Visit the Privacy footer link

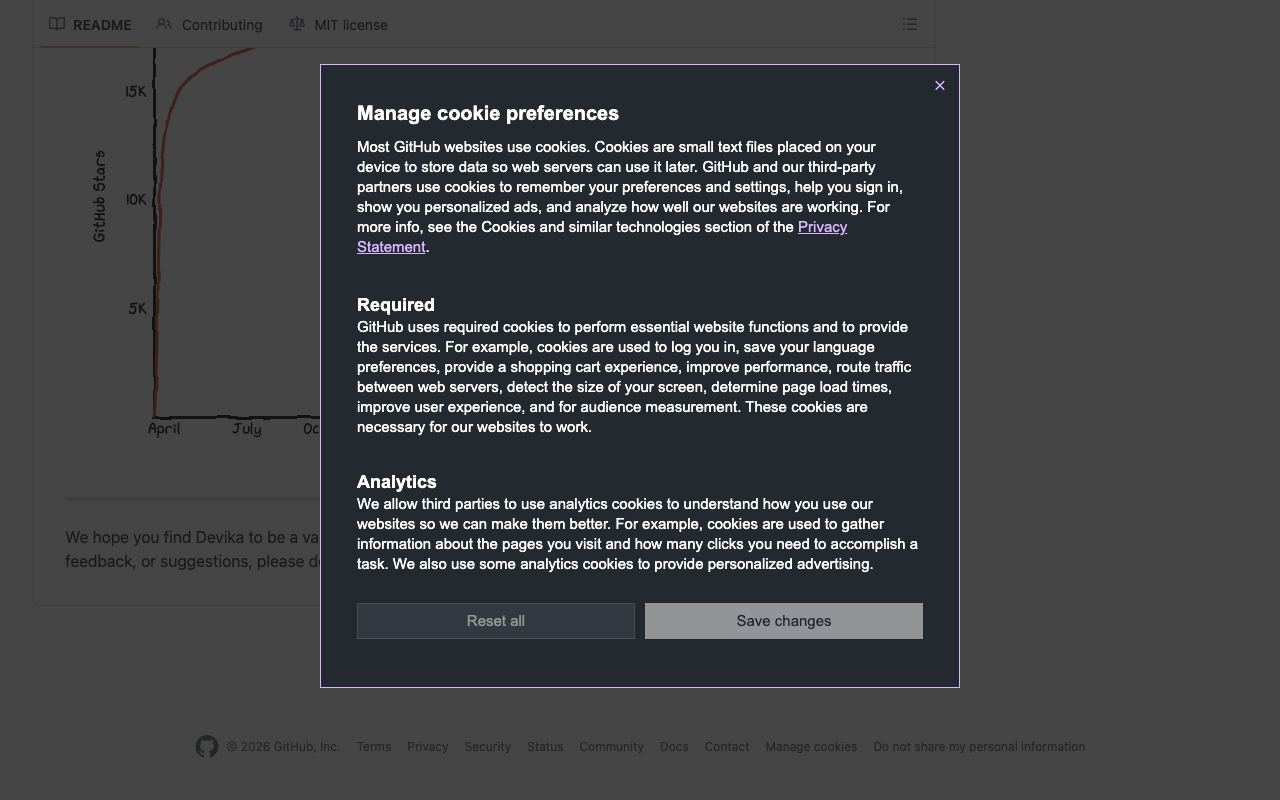pyautogui.click(x=428, y=747)
